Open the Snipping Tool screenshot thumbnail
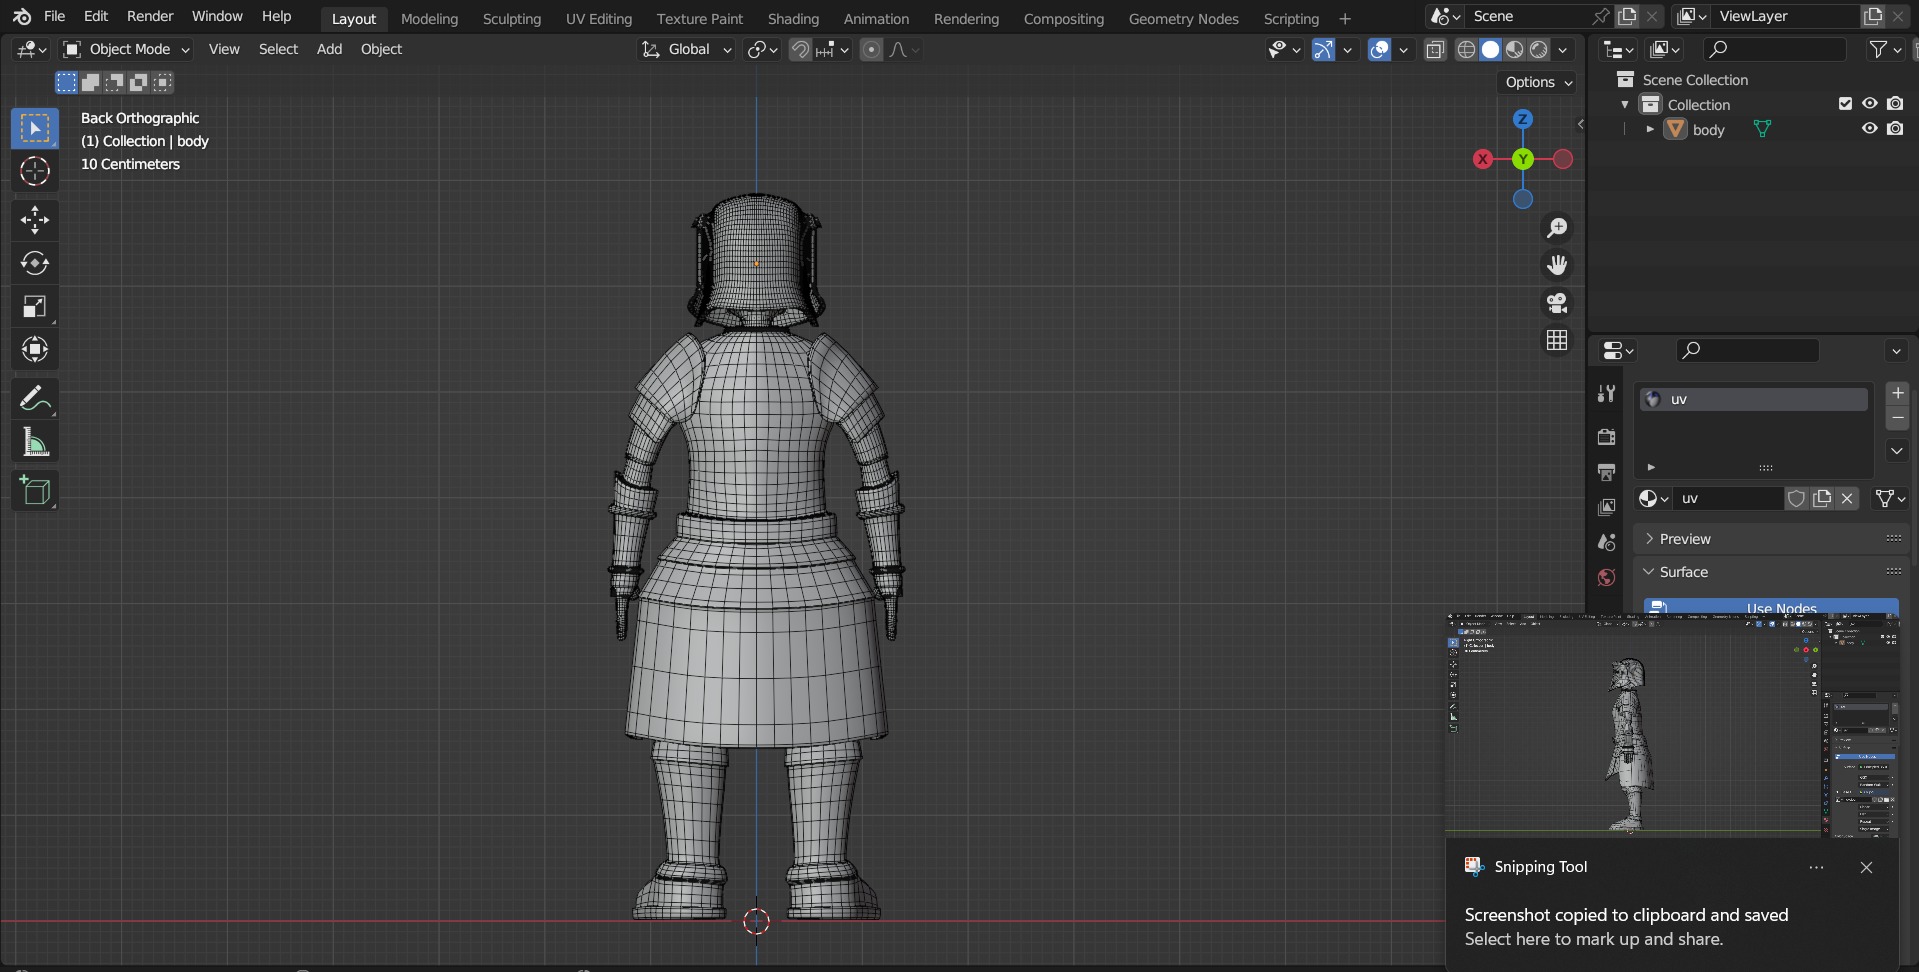The height and width of the screenshot is (972, 1919). [1672, 725]
